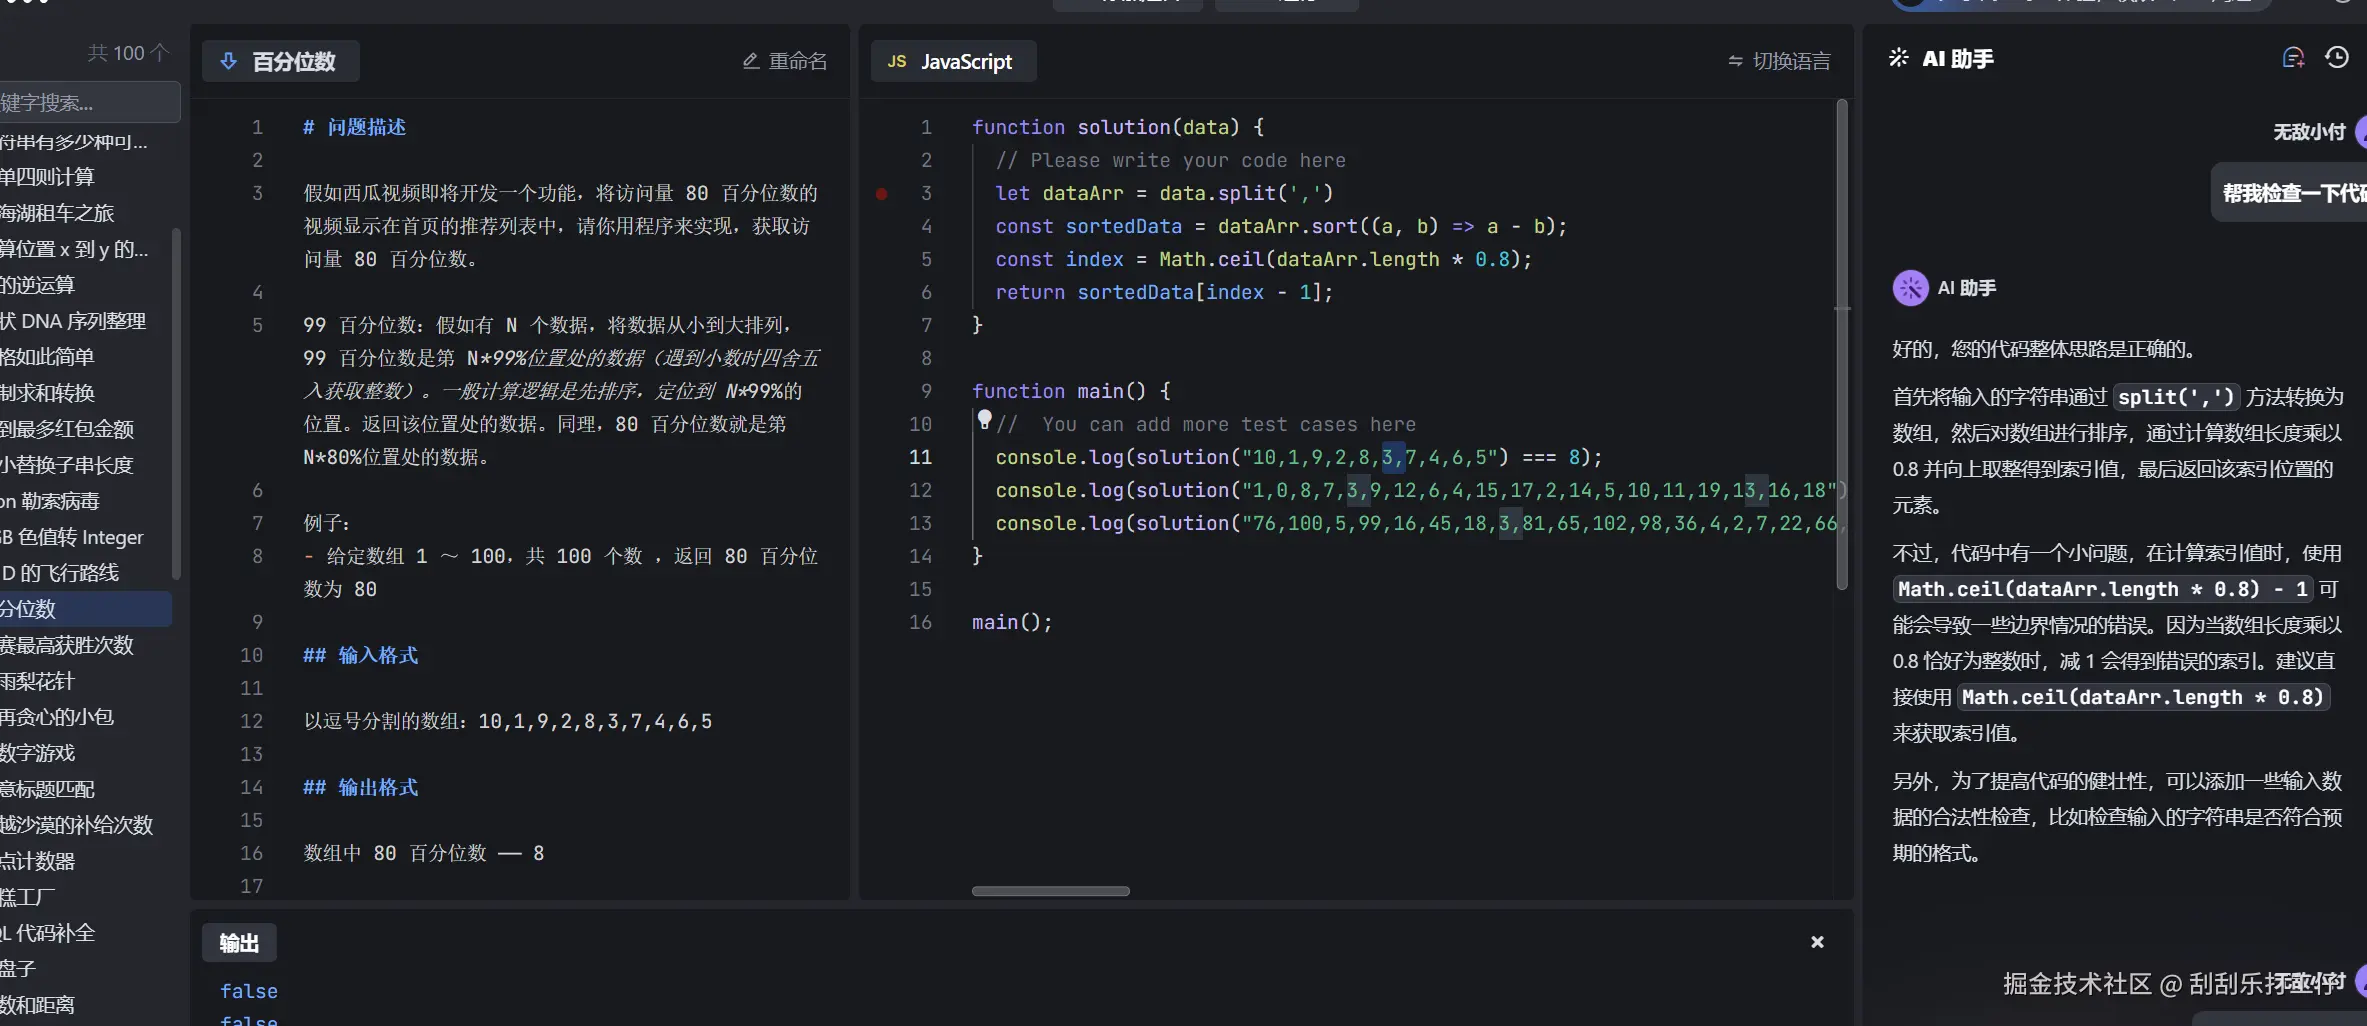Click the code editor vertical scrollbar
Image resolution: width=2367 pixels, height=1026 pixels.
pos(1841,340)
